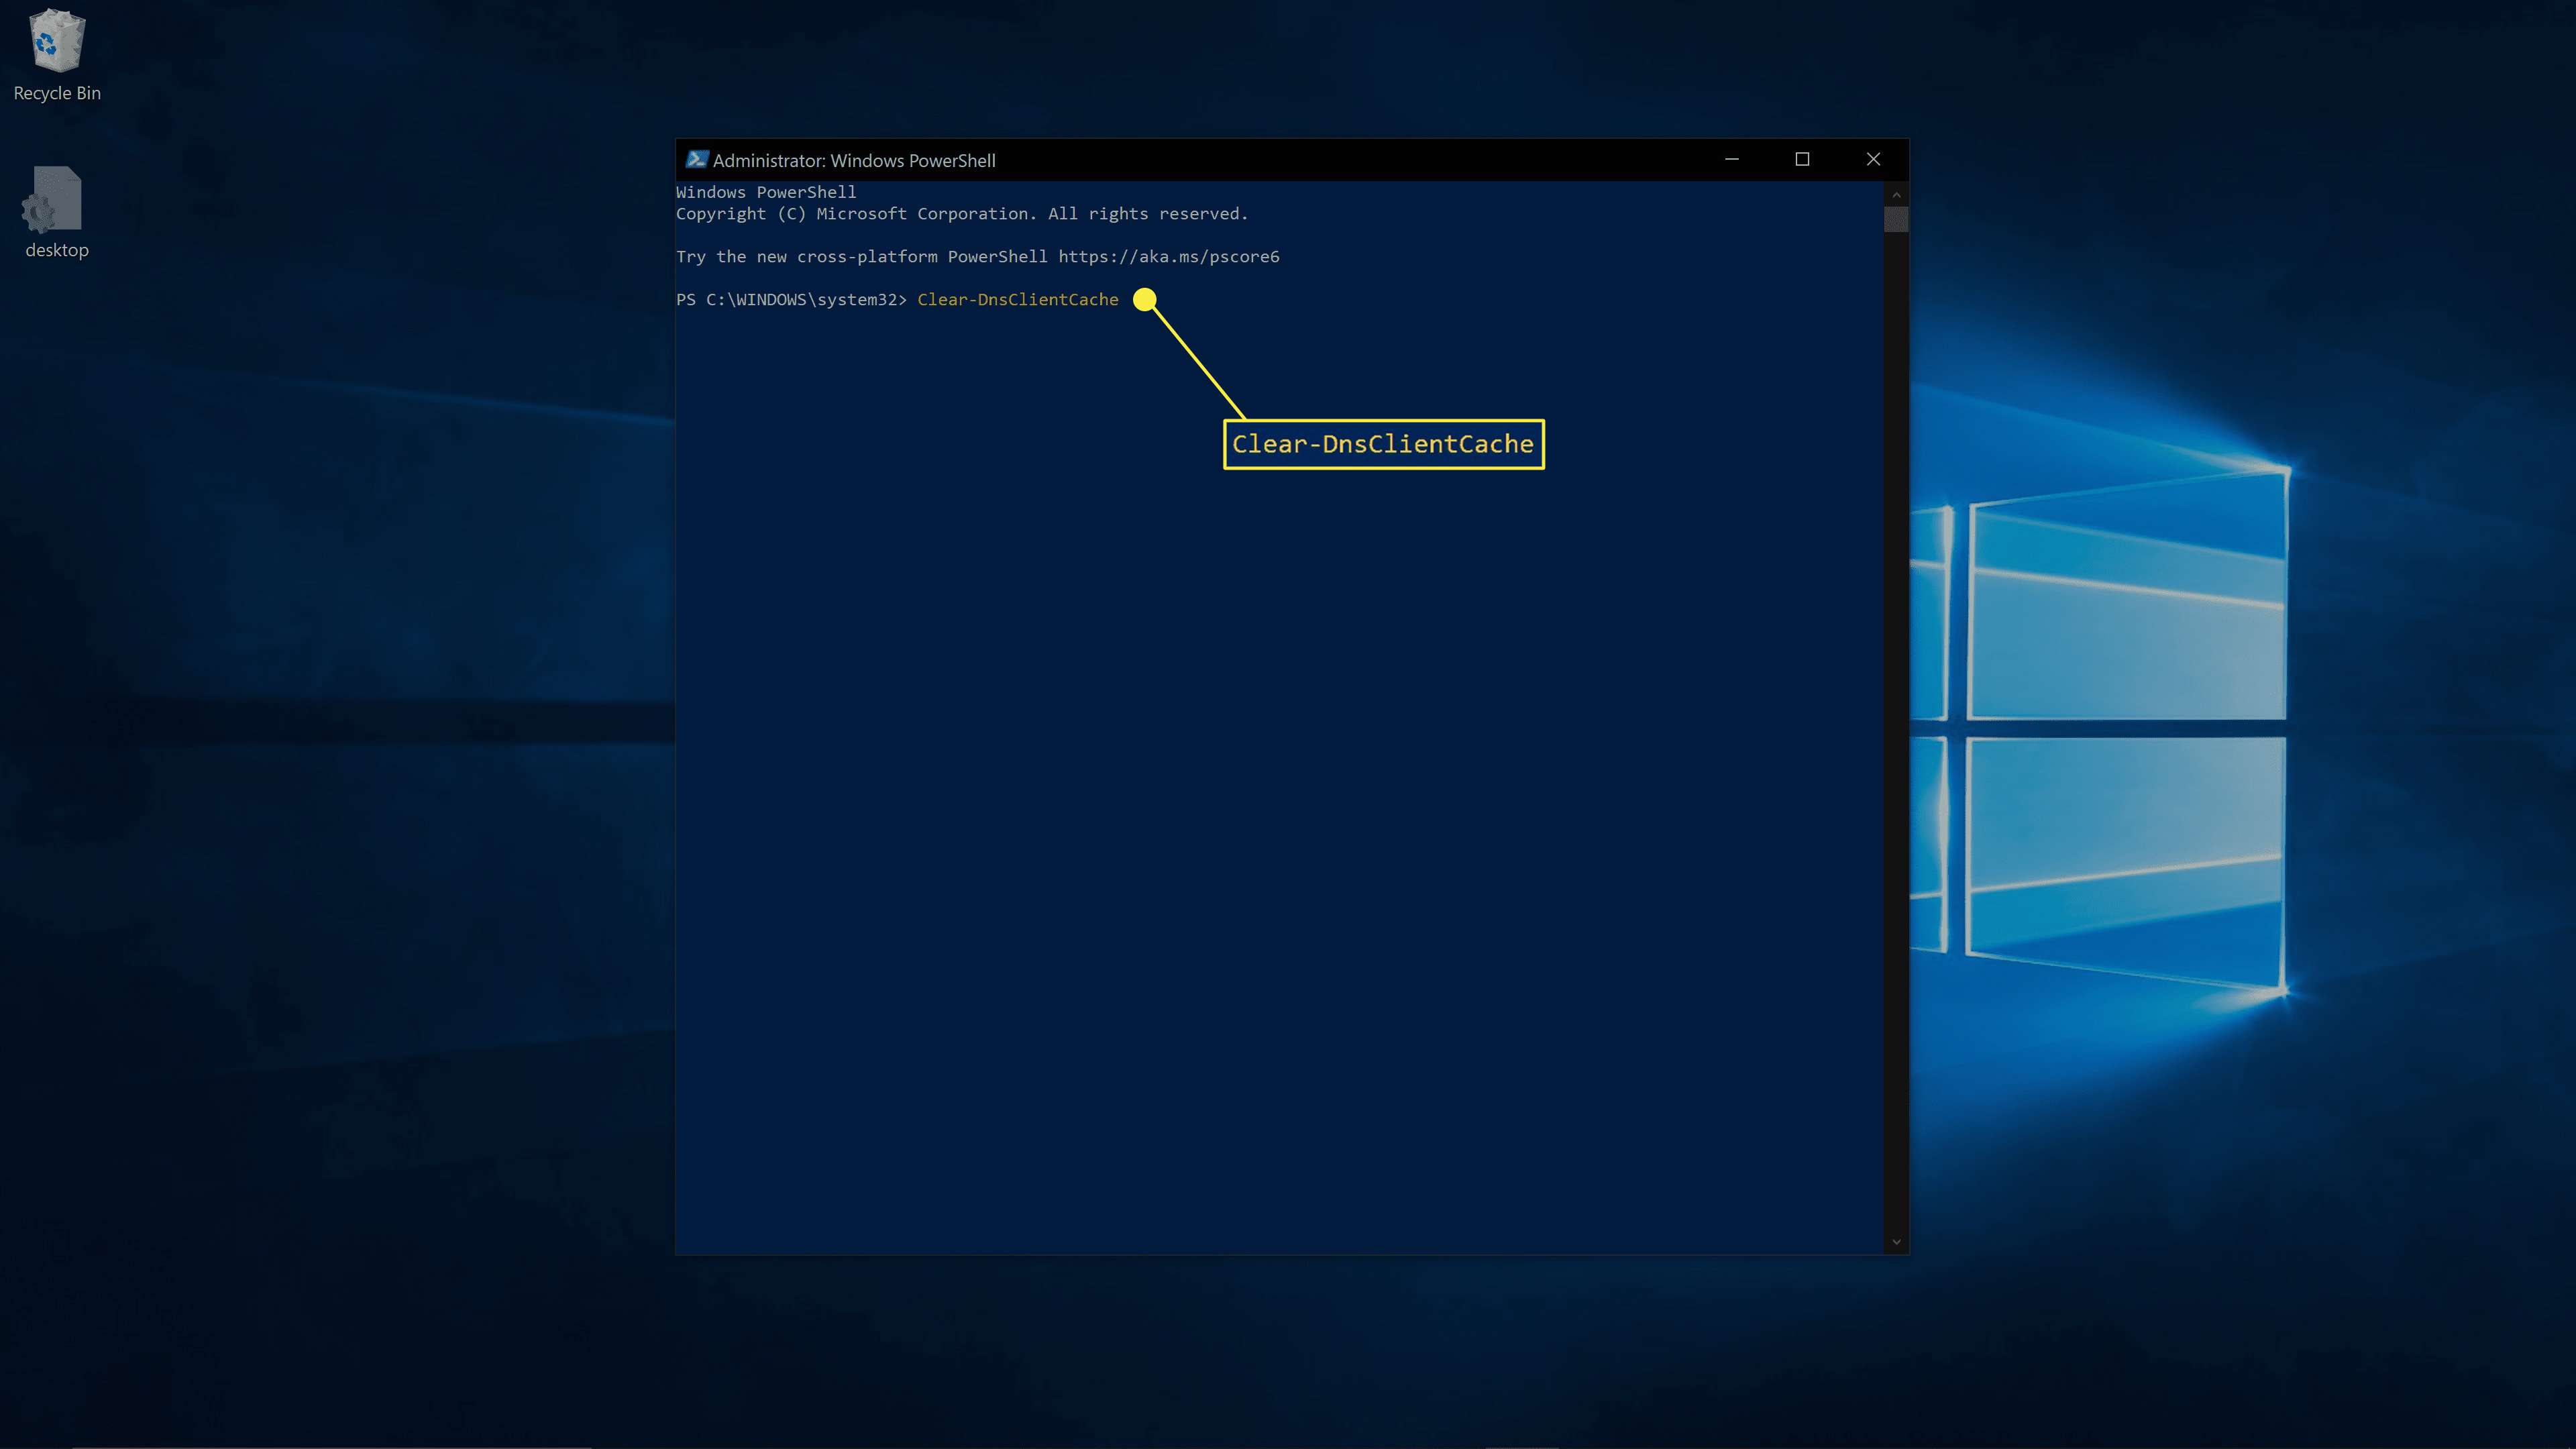Screen dimensions: 2576x1449
Task: Click the close window button
Action: click(1874, 158)
